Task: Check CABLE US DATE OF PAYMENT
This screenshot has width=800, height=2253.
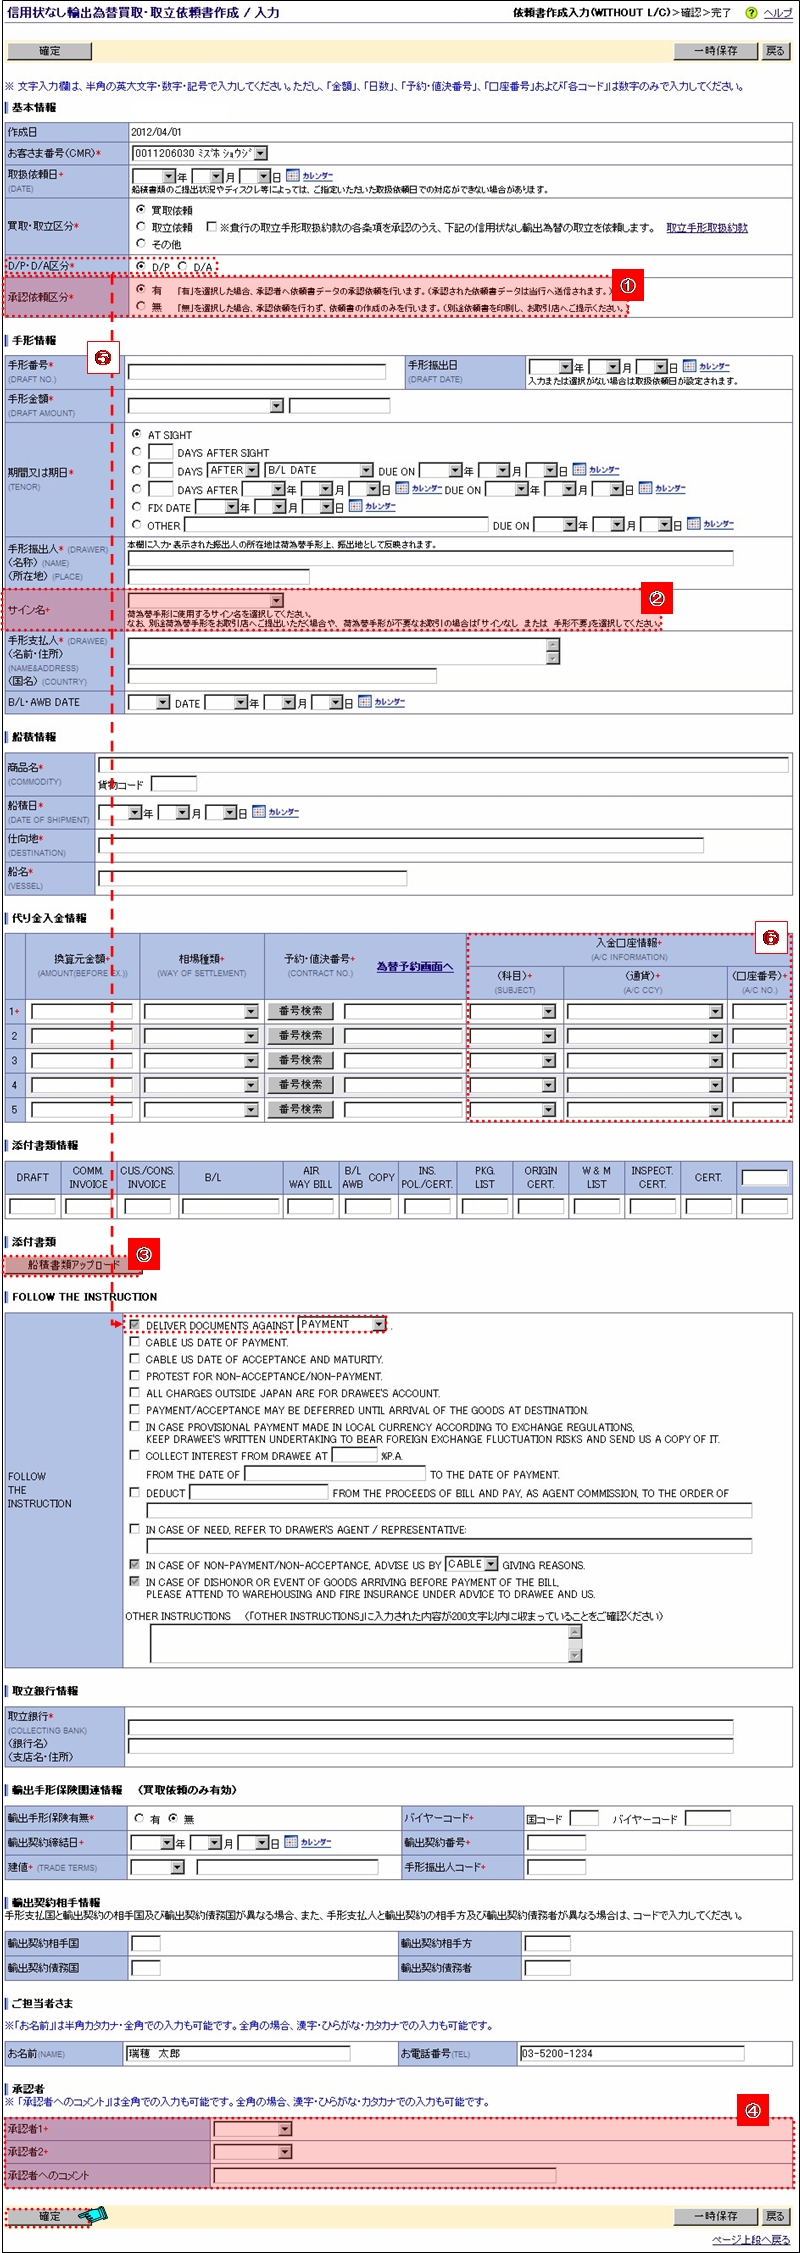Action: point(135,1342)
